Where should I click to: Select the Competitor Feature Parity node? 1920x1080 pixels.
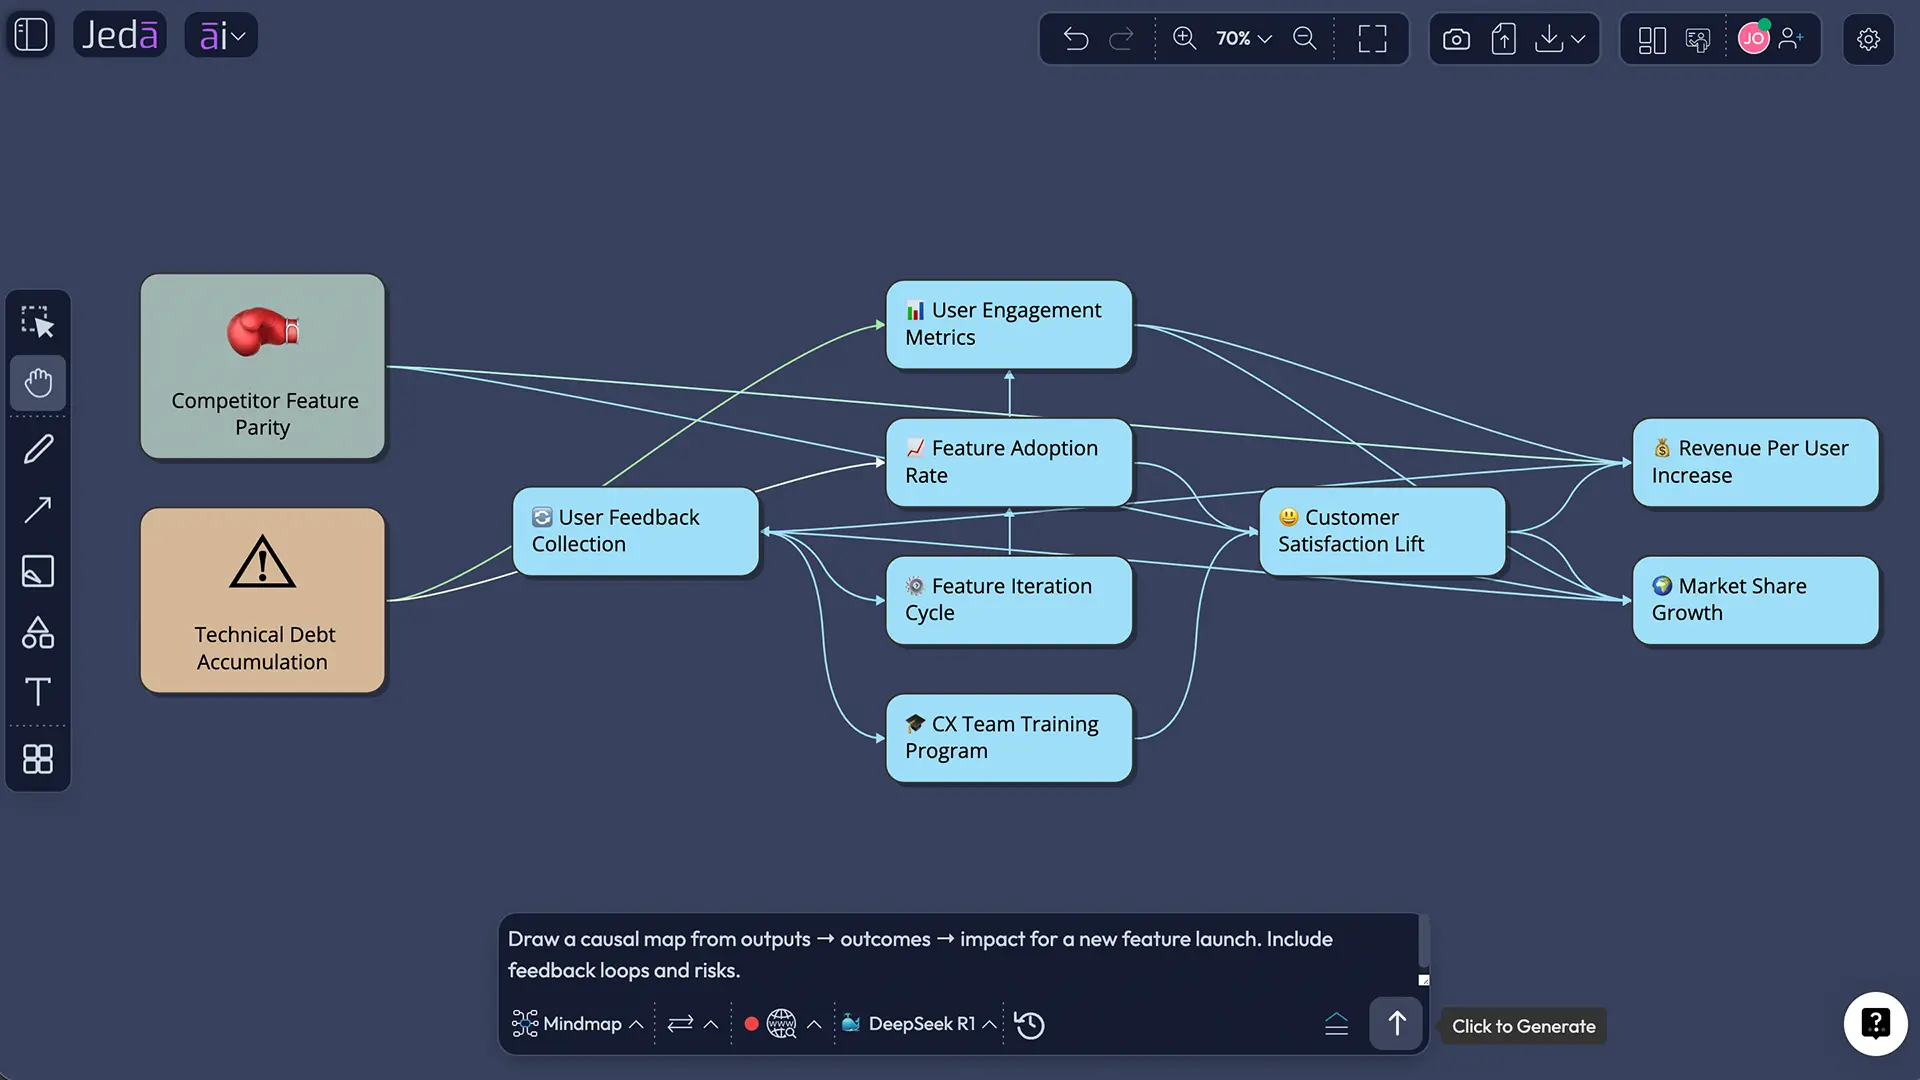point(263,367)
